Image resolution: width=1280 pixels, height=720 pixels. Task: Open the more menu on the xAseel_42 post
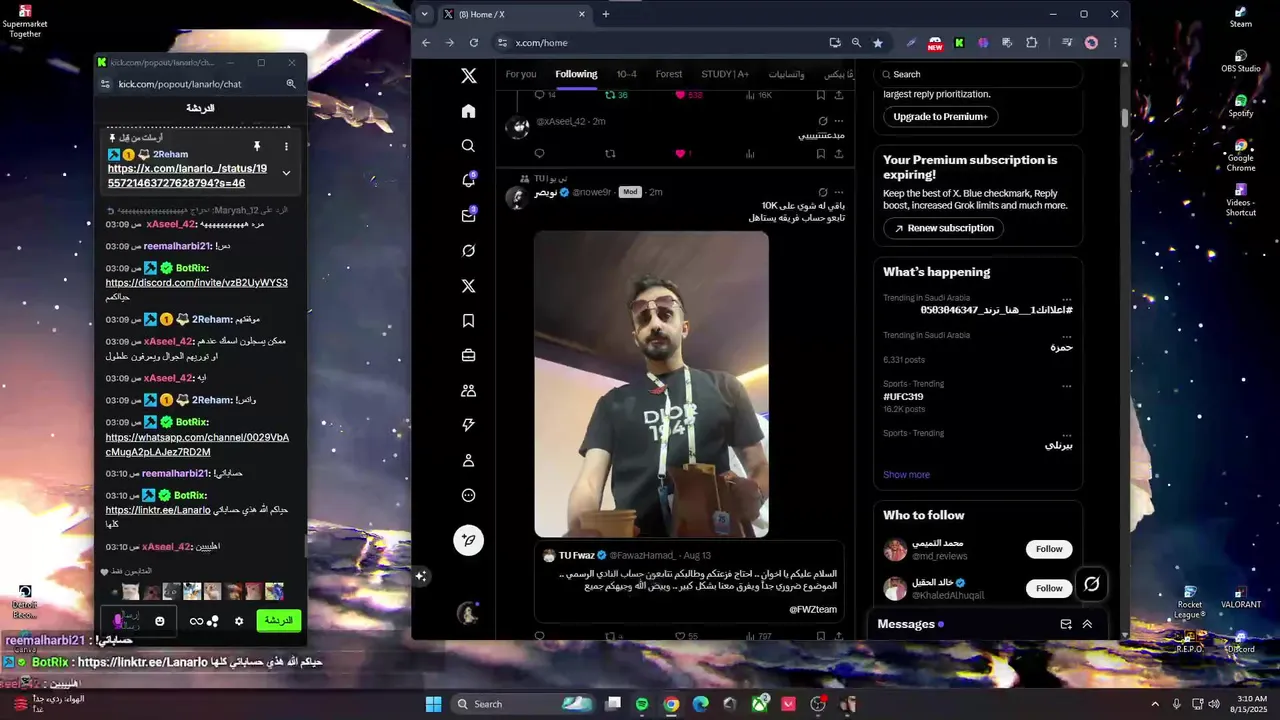pos(839,121)
